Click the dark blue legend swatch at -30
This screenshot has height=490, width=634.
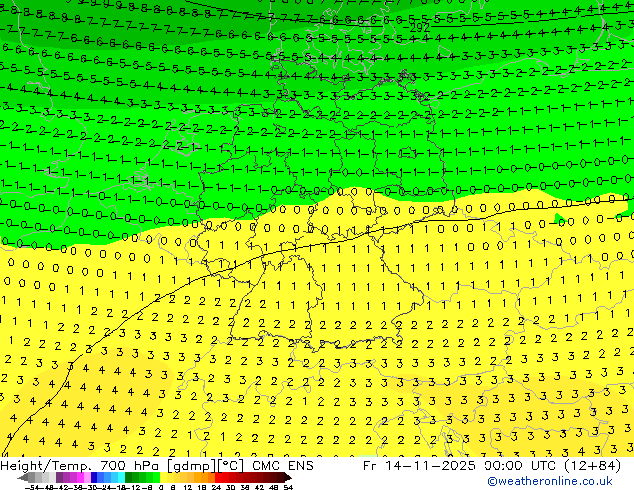pos(94,477)
